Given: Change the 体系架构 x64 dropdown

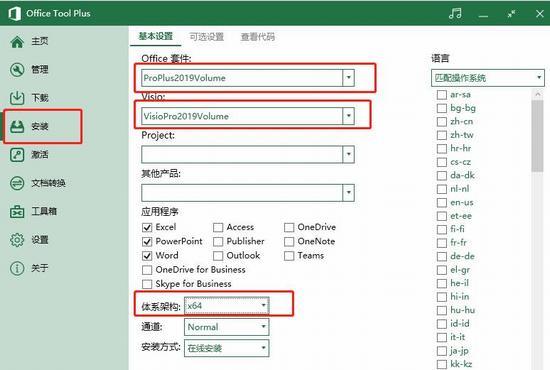Looking at the screenshot, I should point(227,306).
